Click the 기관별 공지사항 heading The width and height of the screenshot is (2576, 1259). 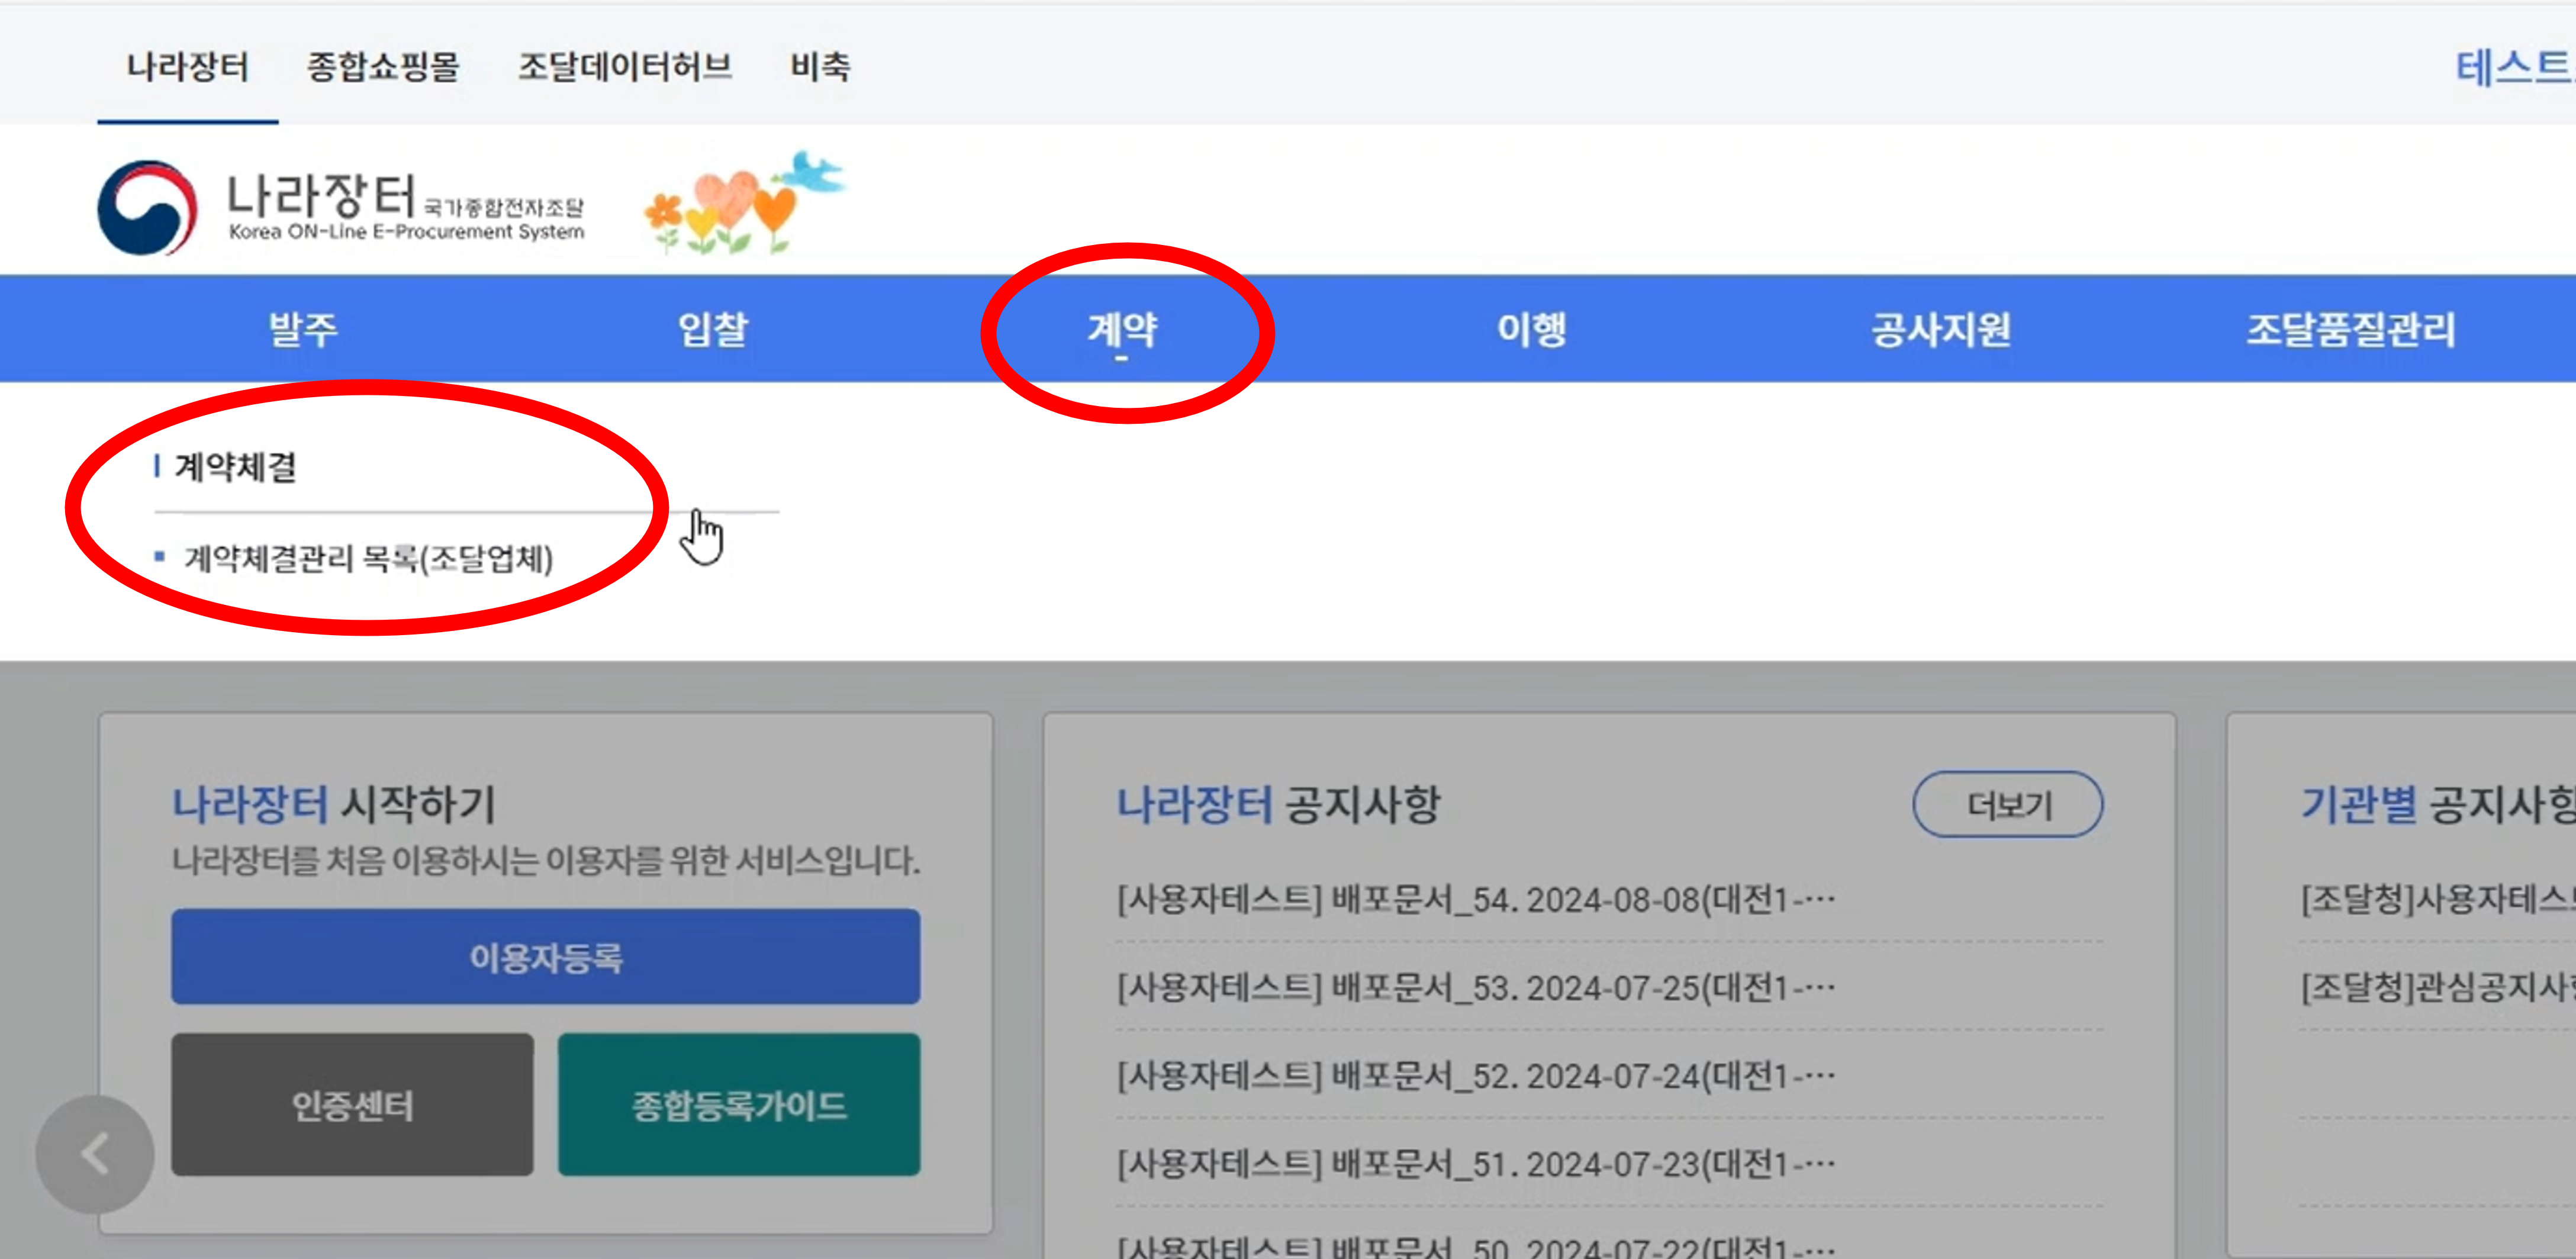click(x=2438, y=805)
